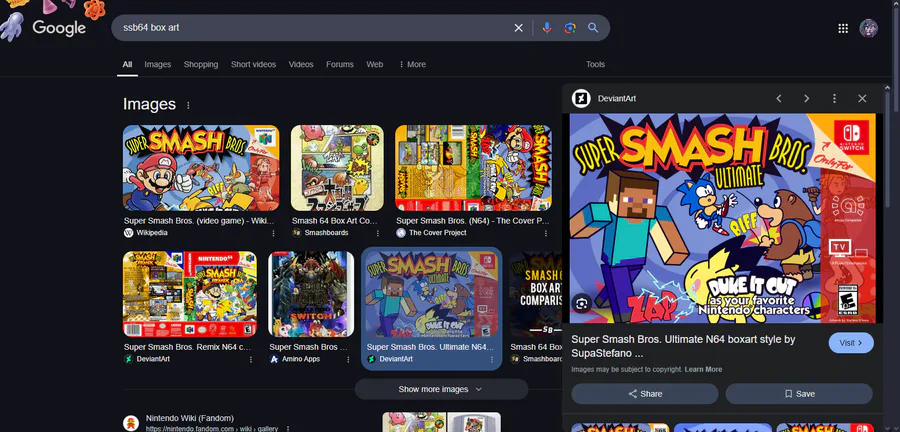
Task: Click the The Cover Project source label
Action: coord(437,233)
